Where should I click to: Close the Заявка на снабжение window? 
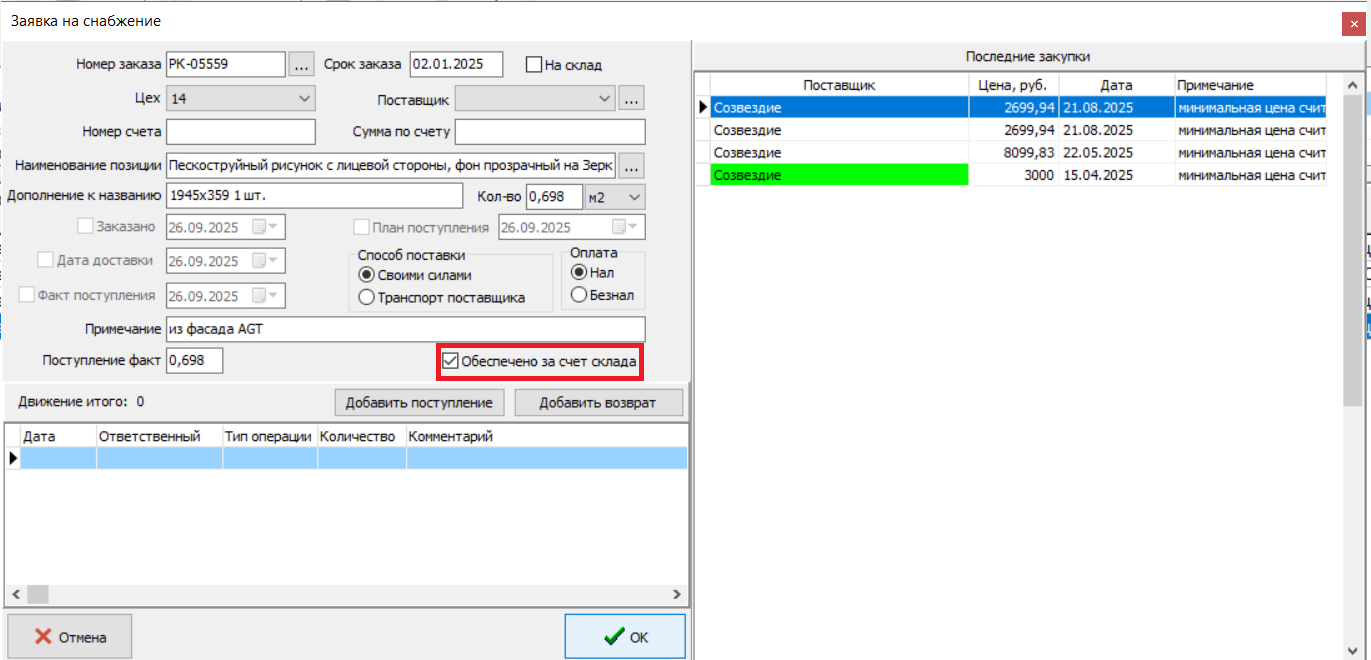click(1355, 21)
